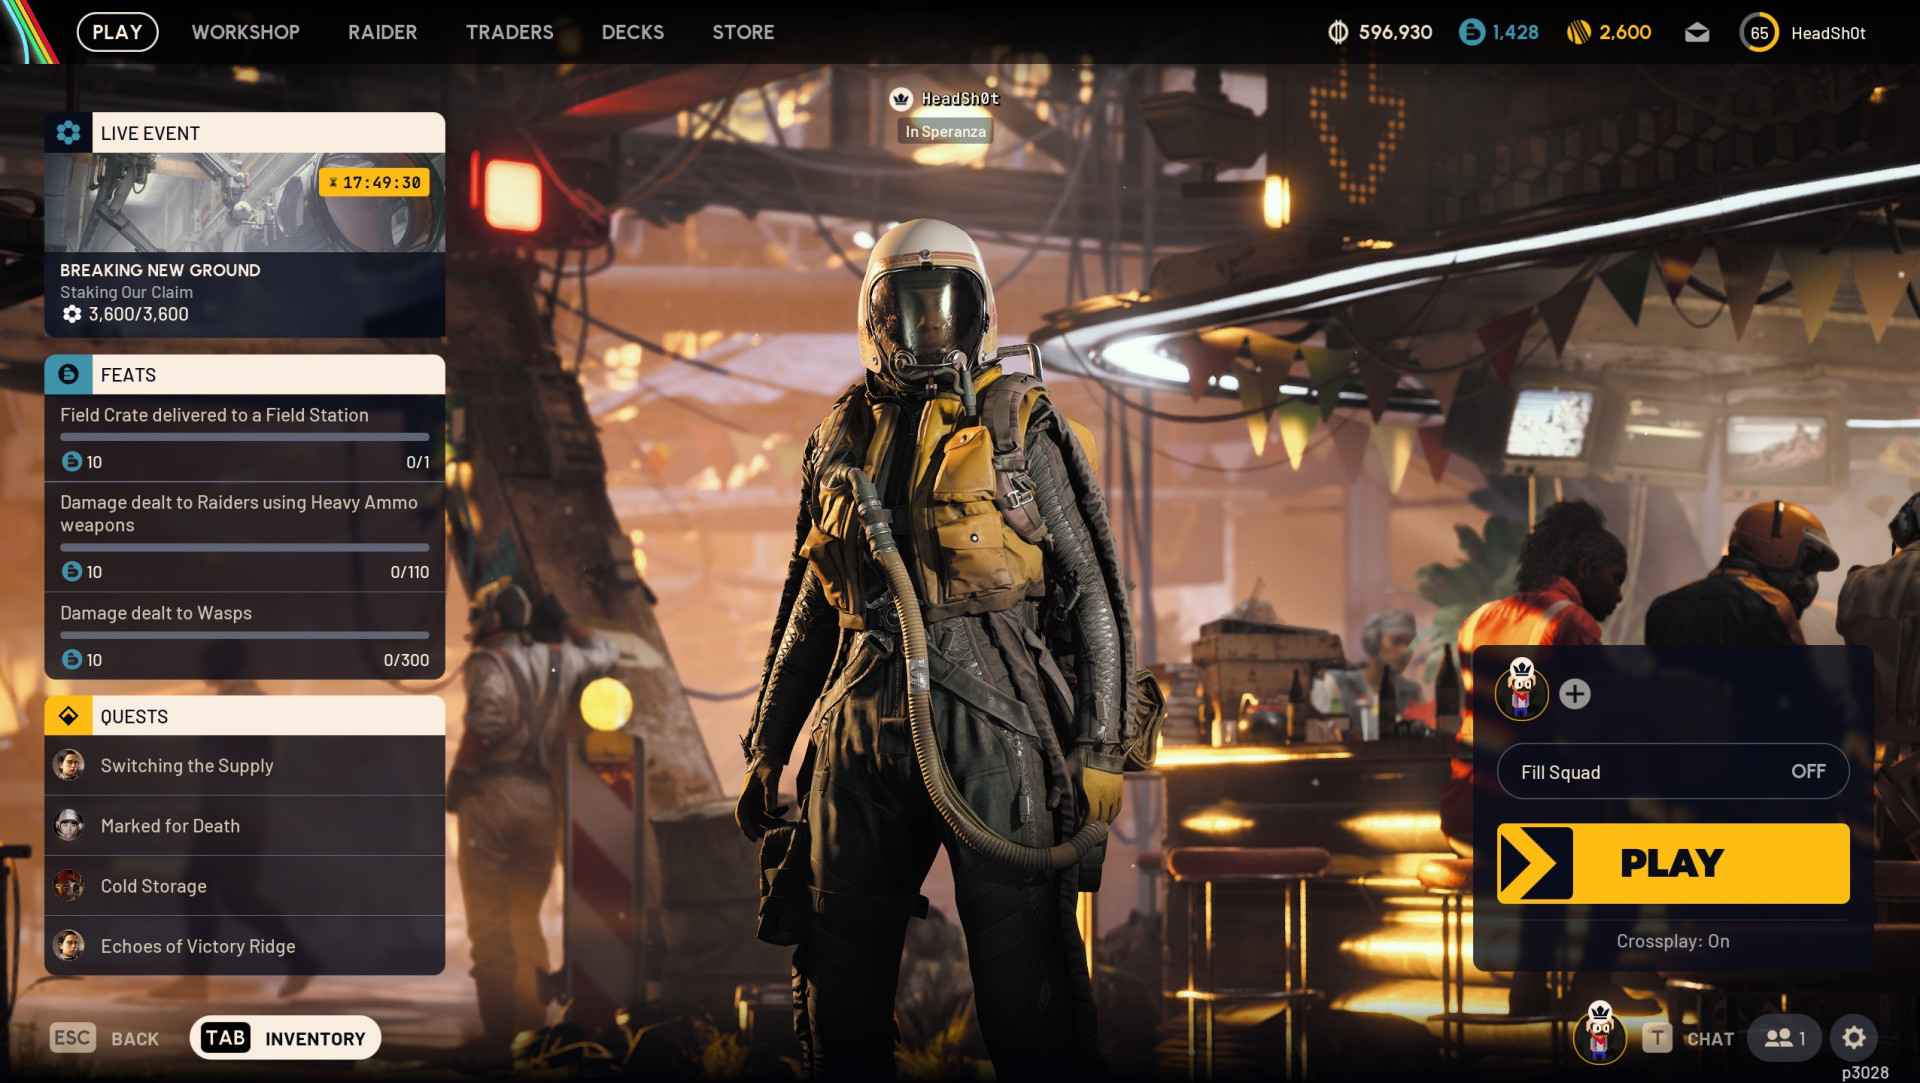Open settings gear icon near chat
Image resolution: width=1920 pixels, height=1083 pixels.
point(1853,1038)
